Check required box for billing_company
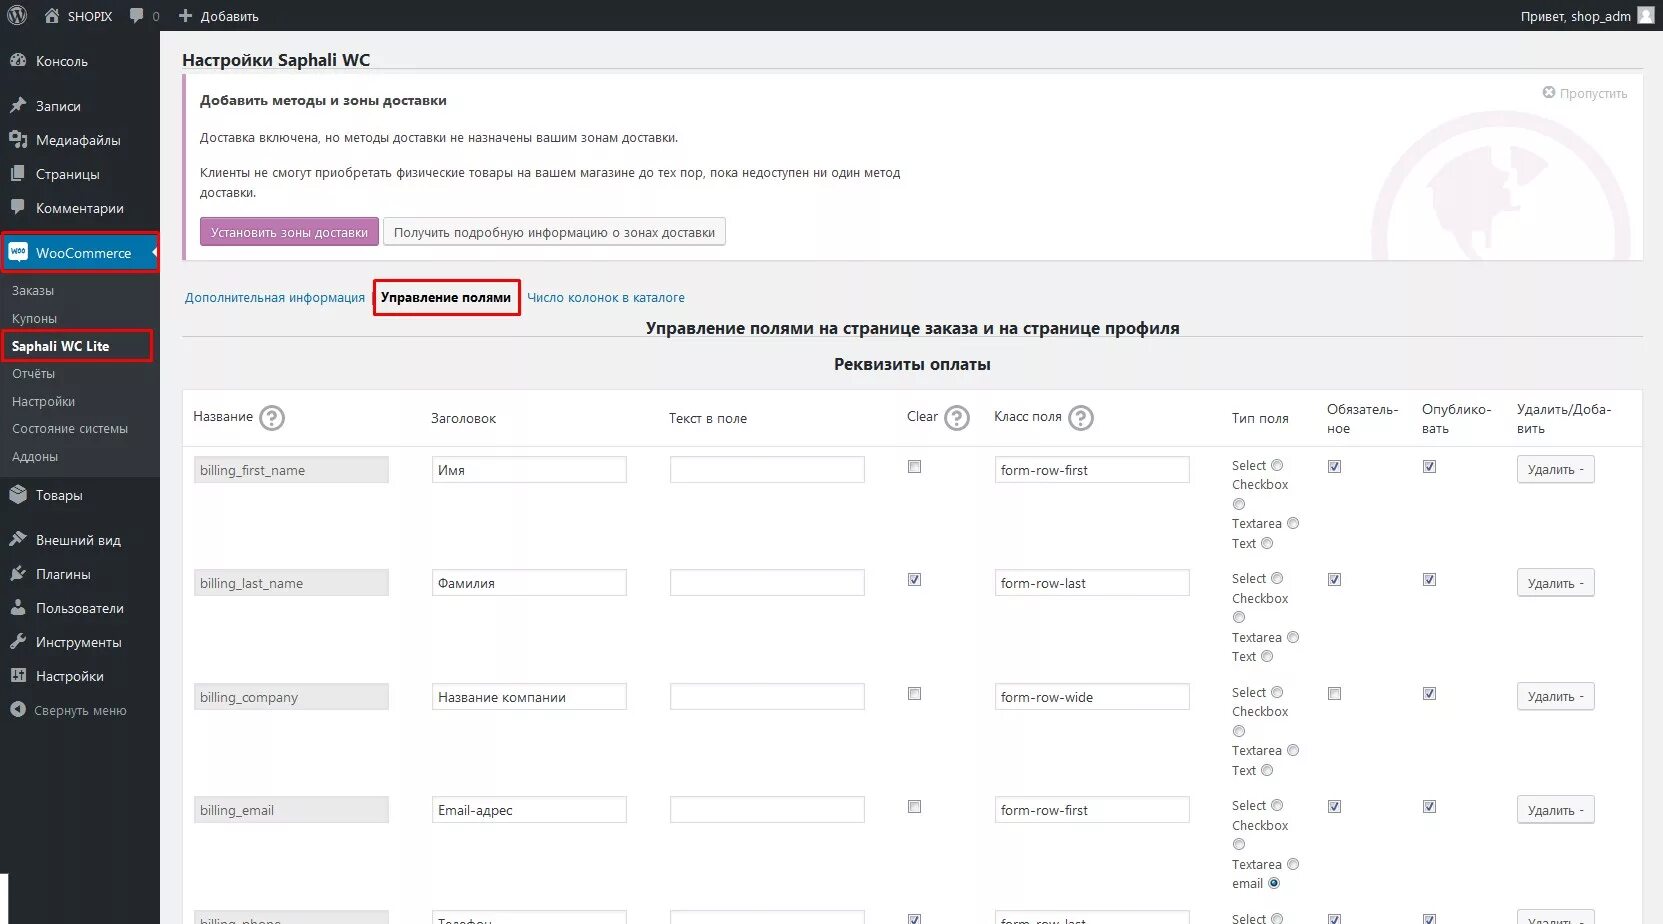 tap(1334, 693)
